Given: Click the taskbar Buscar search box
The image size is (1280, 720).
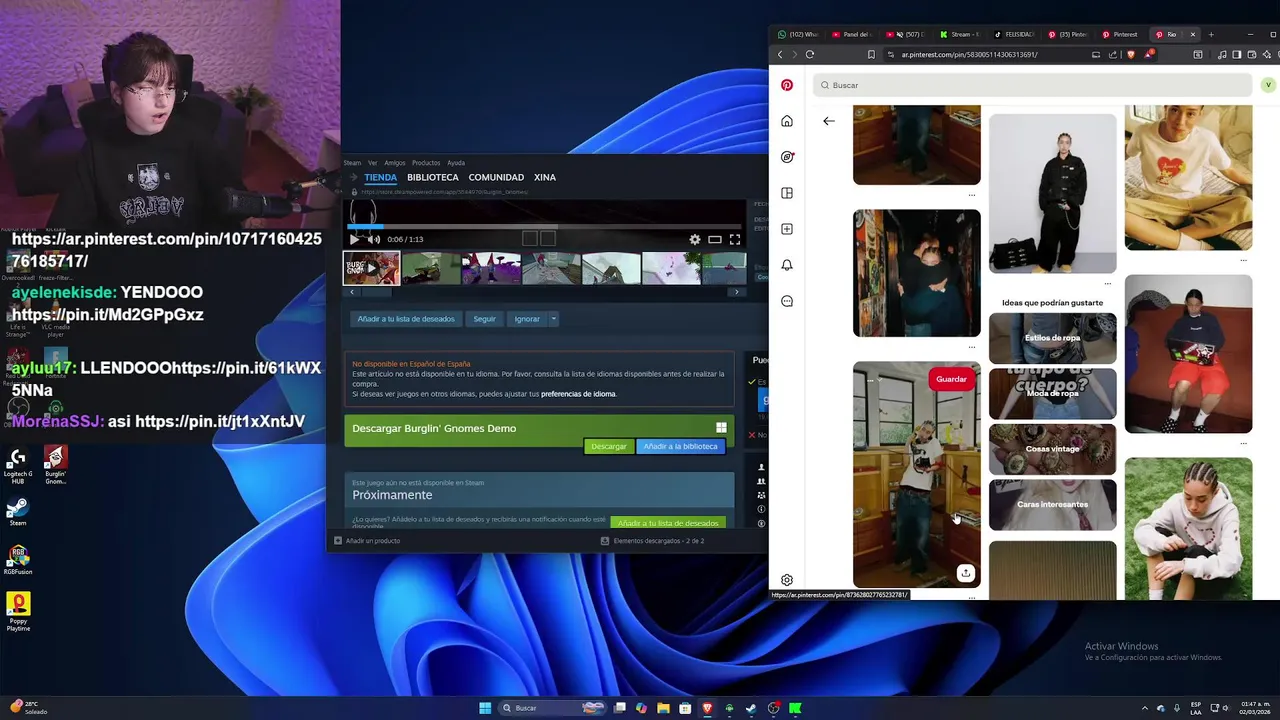Looking at the screenshot, I should tap(553, 708).
